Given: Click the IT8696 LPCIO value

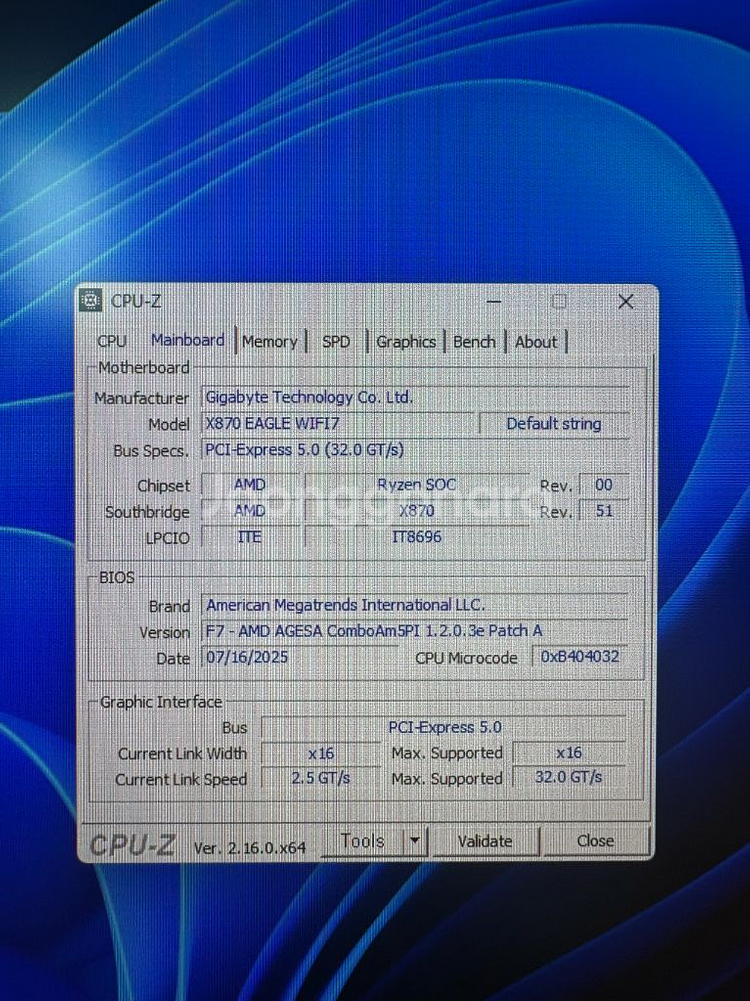Looking at the screenshot, I should pos(416,537).
